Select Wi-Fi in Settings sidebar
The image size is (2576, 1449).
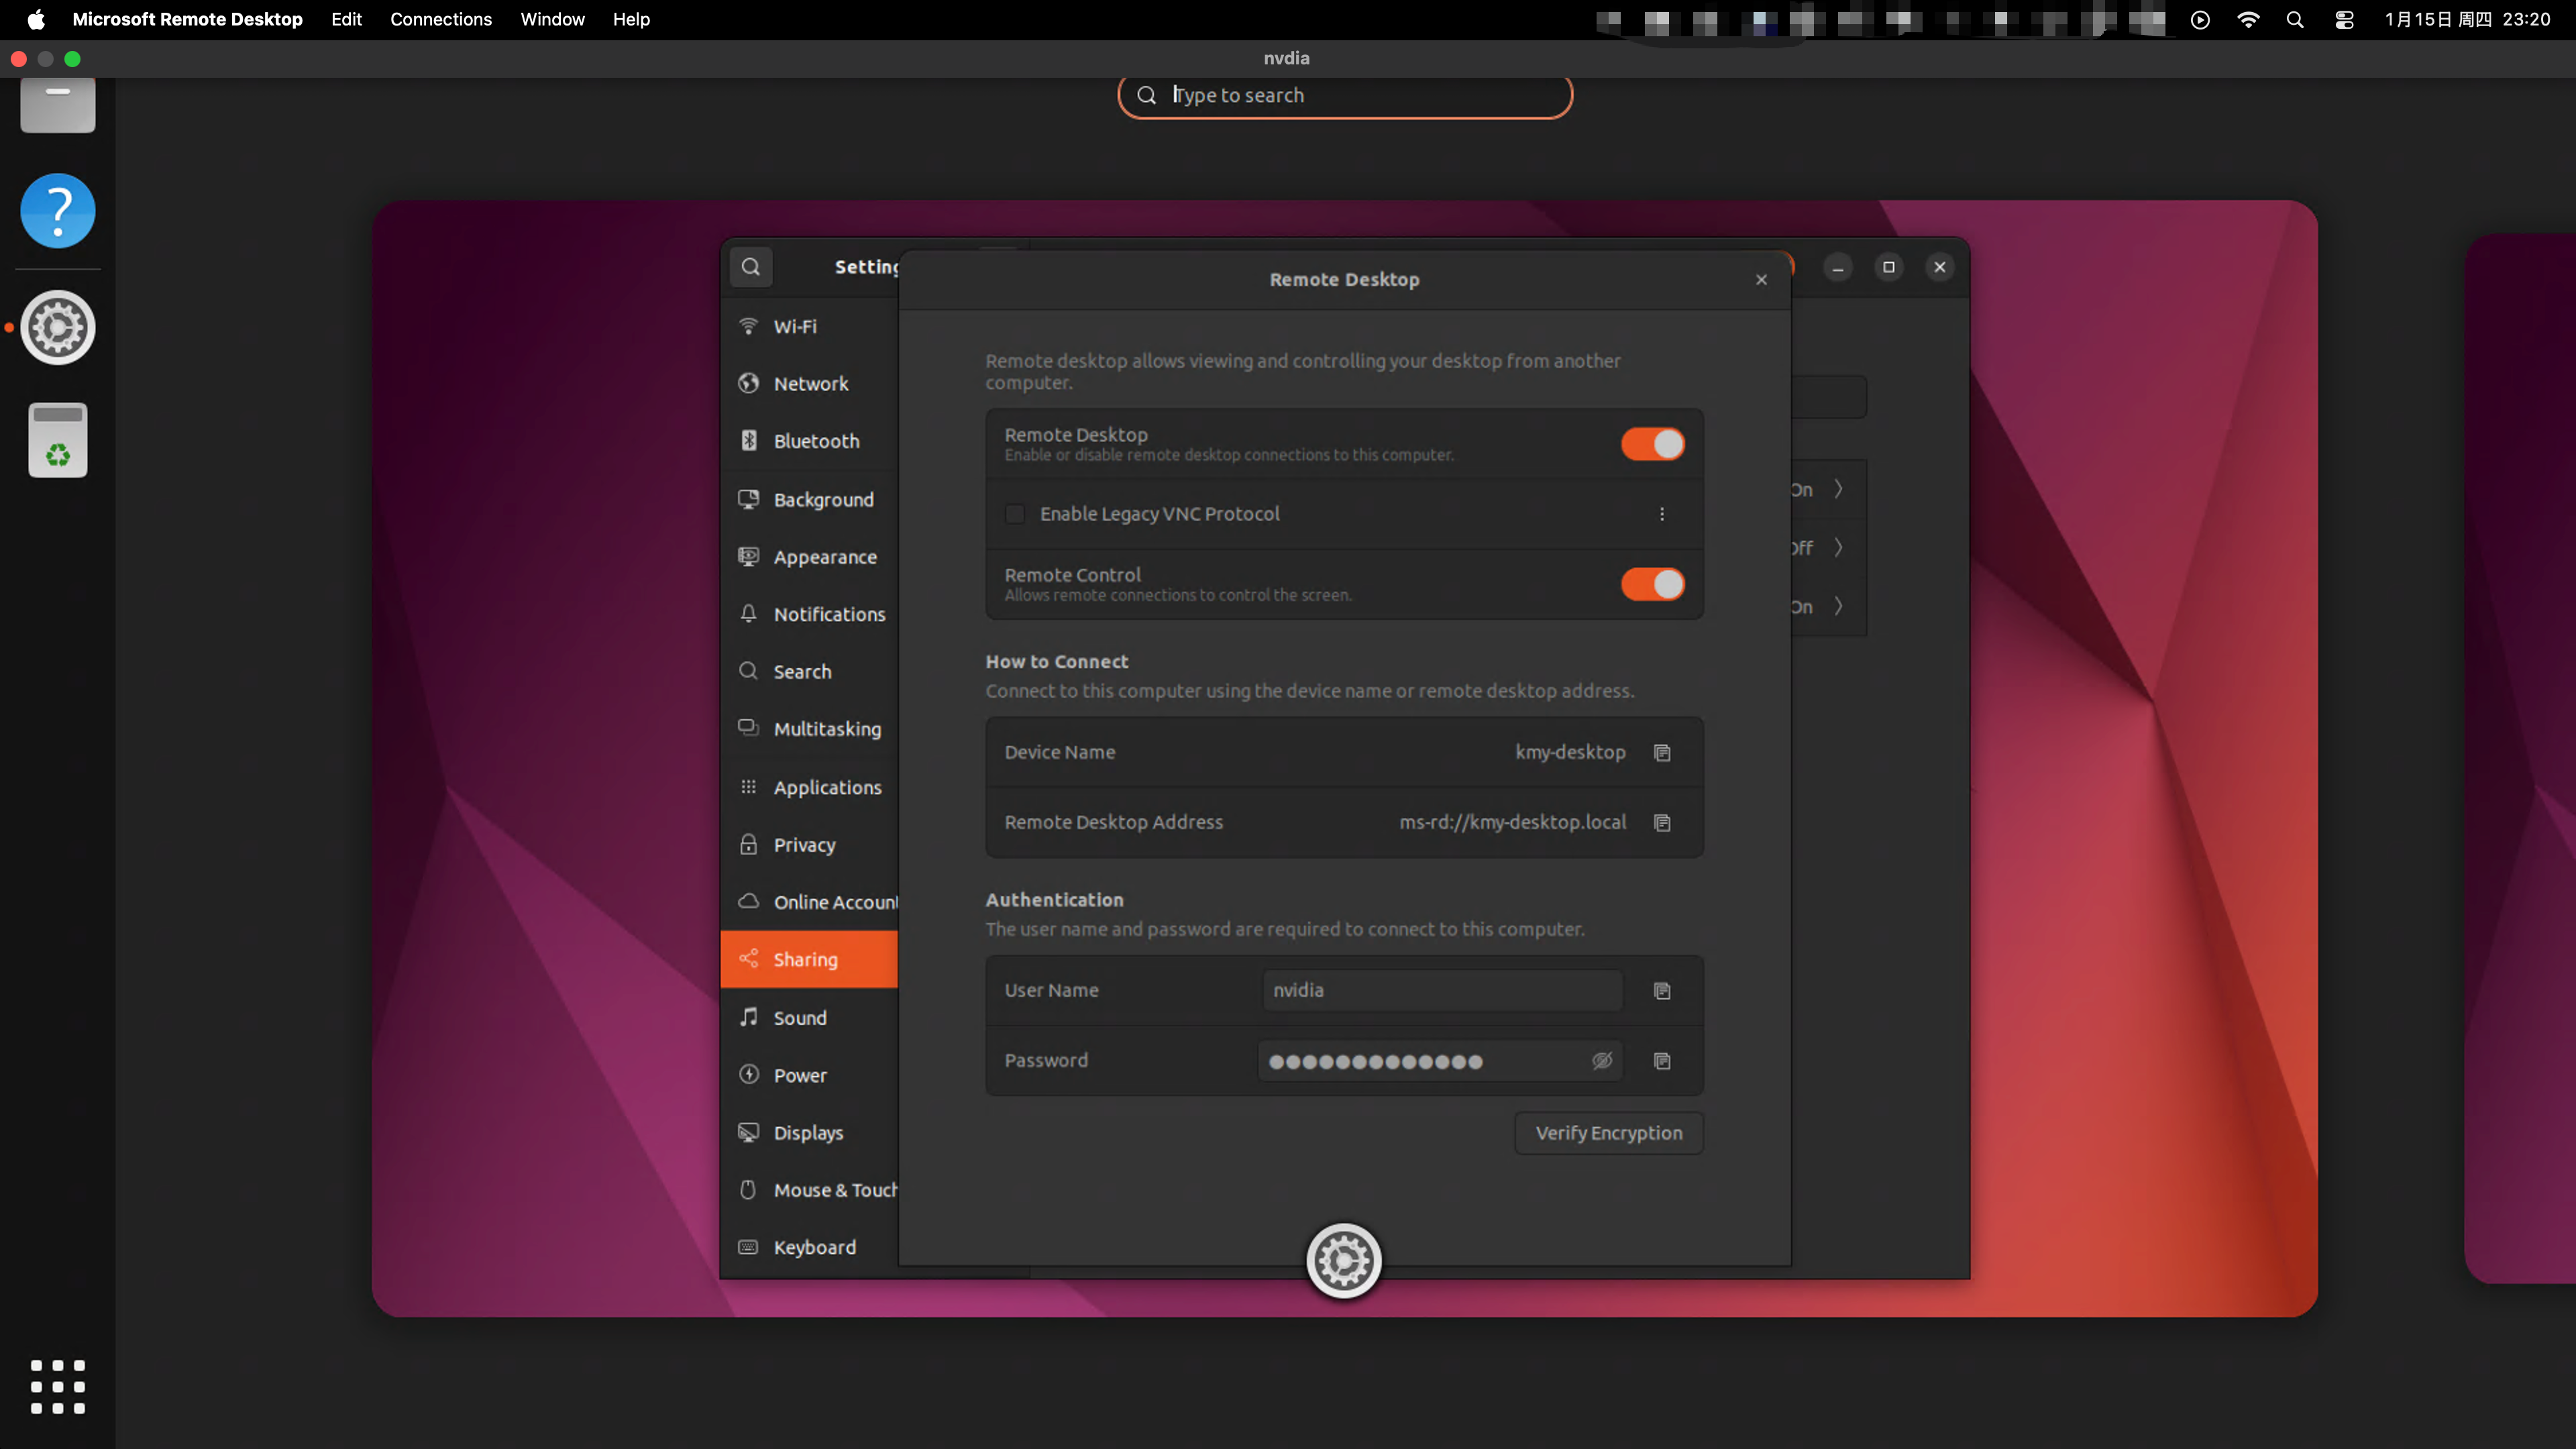coord(809,326)
